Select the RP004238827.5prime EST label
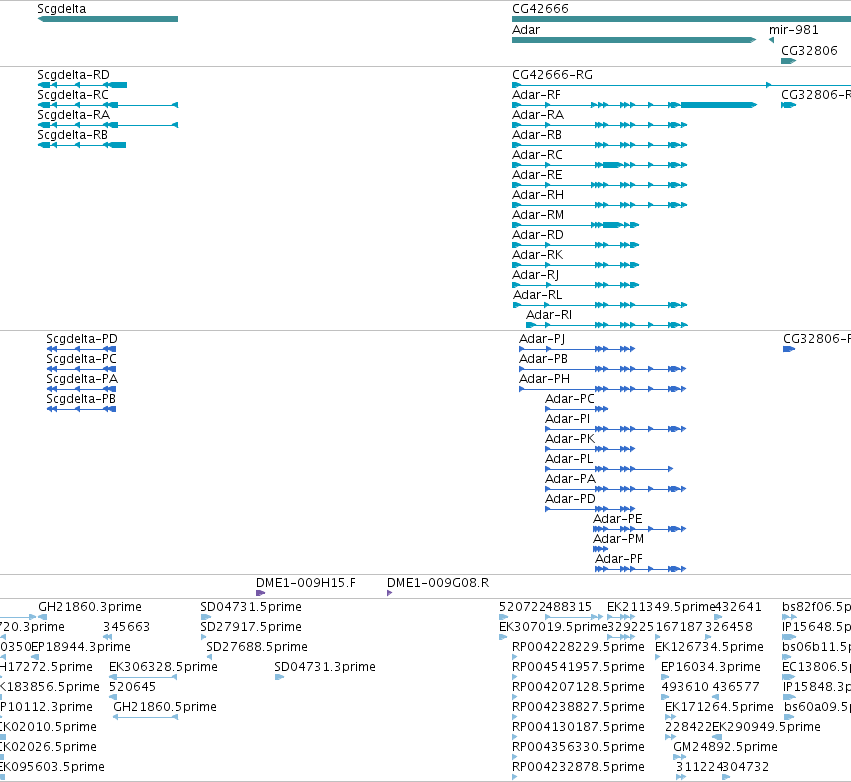The width and height of the screenshot is (851, 782). tap(578, 708)
